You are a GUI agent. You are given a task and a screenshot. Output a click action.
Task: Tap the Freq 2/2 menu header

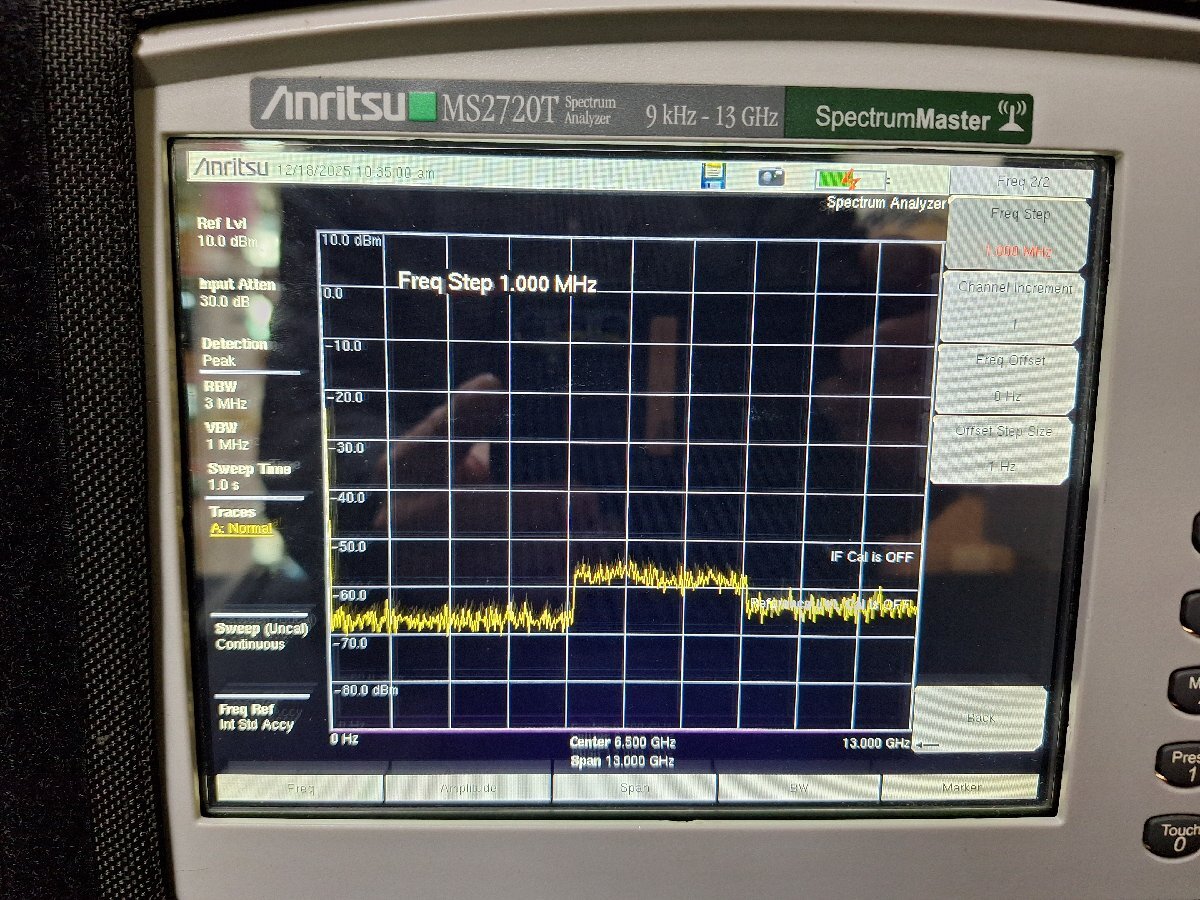(x=1021, y=182)
